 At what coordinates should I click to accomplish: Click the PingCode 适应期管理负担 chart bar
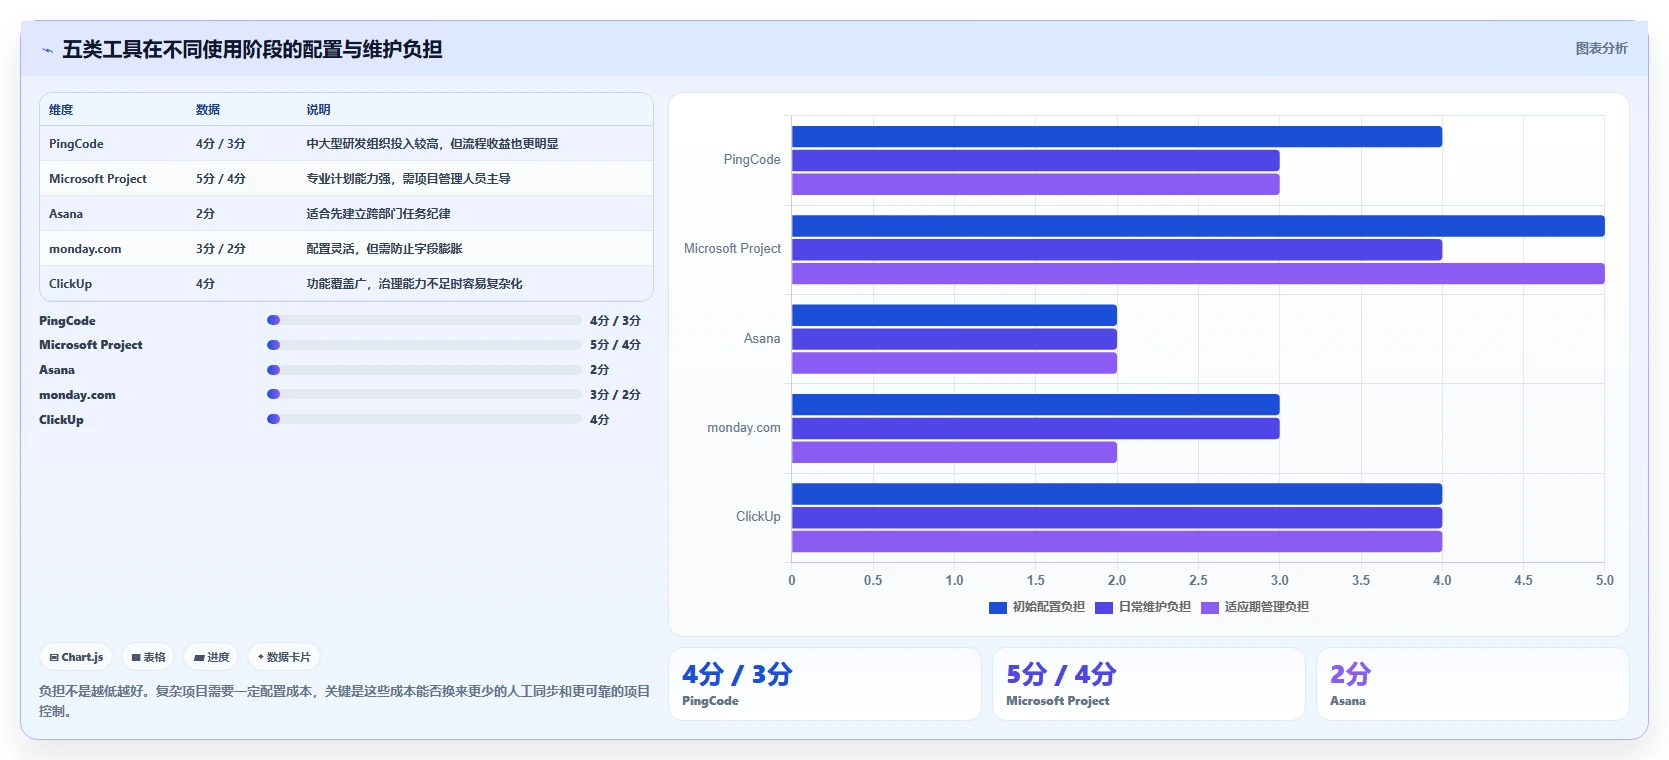(1036, 184)
